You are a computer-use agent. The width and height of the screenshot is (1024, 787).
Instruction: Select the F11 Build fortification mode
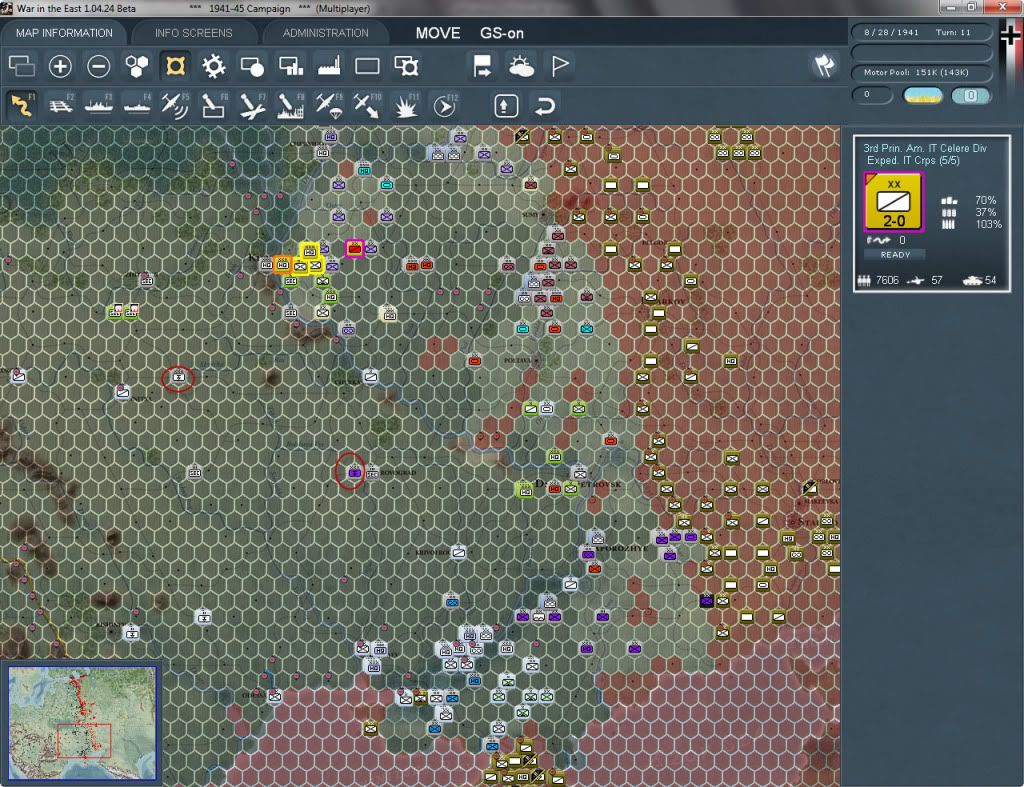point(406,105)
